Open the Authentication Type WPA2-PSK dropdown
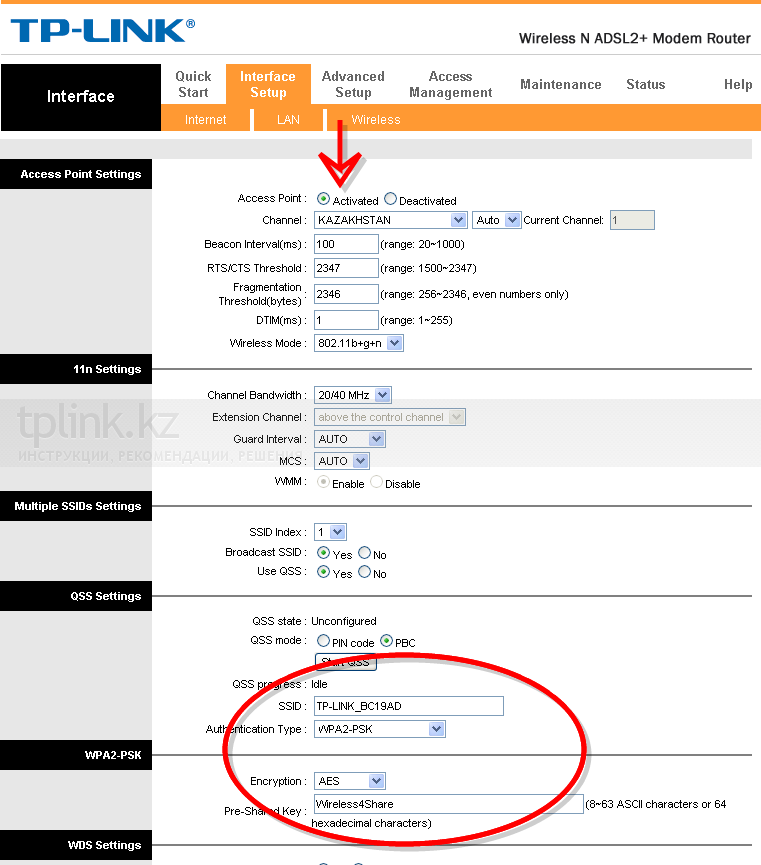761x865 pixels. click(380, 729)
